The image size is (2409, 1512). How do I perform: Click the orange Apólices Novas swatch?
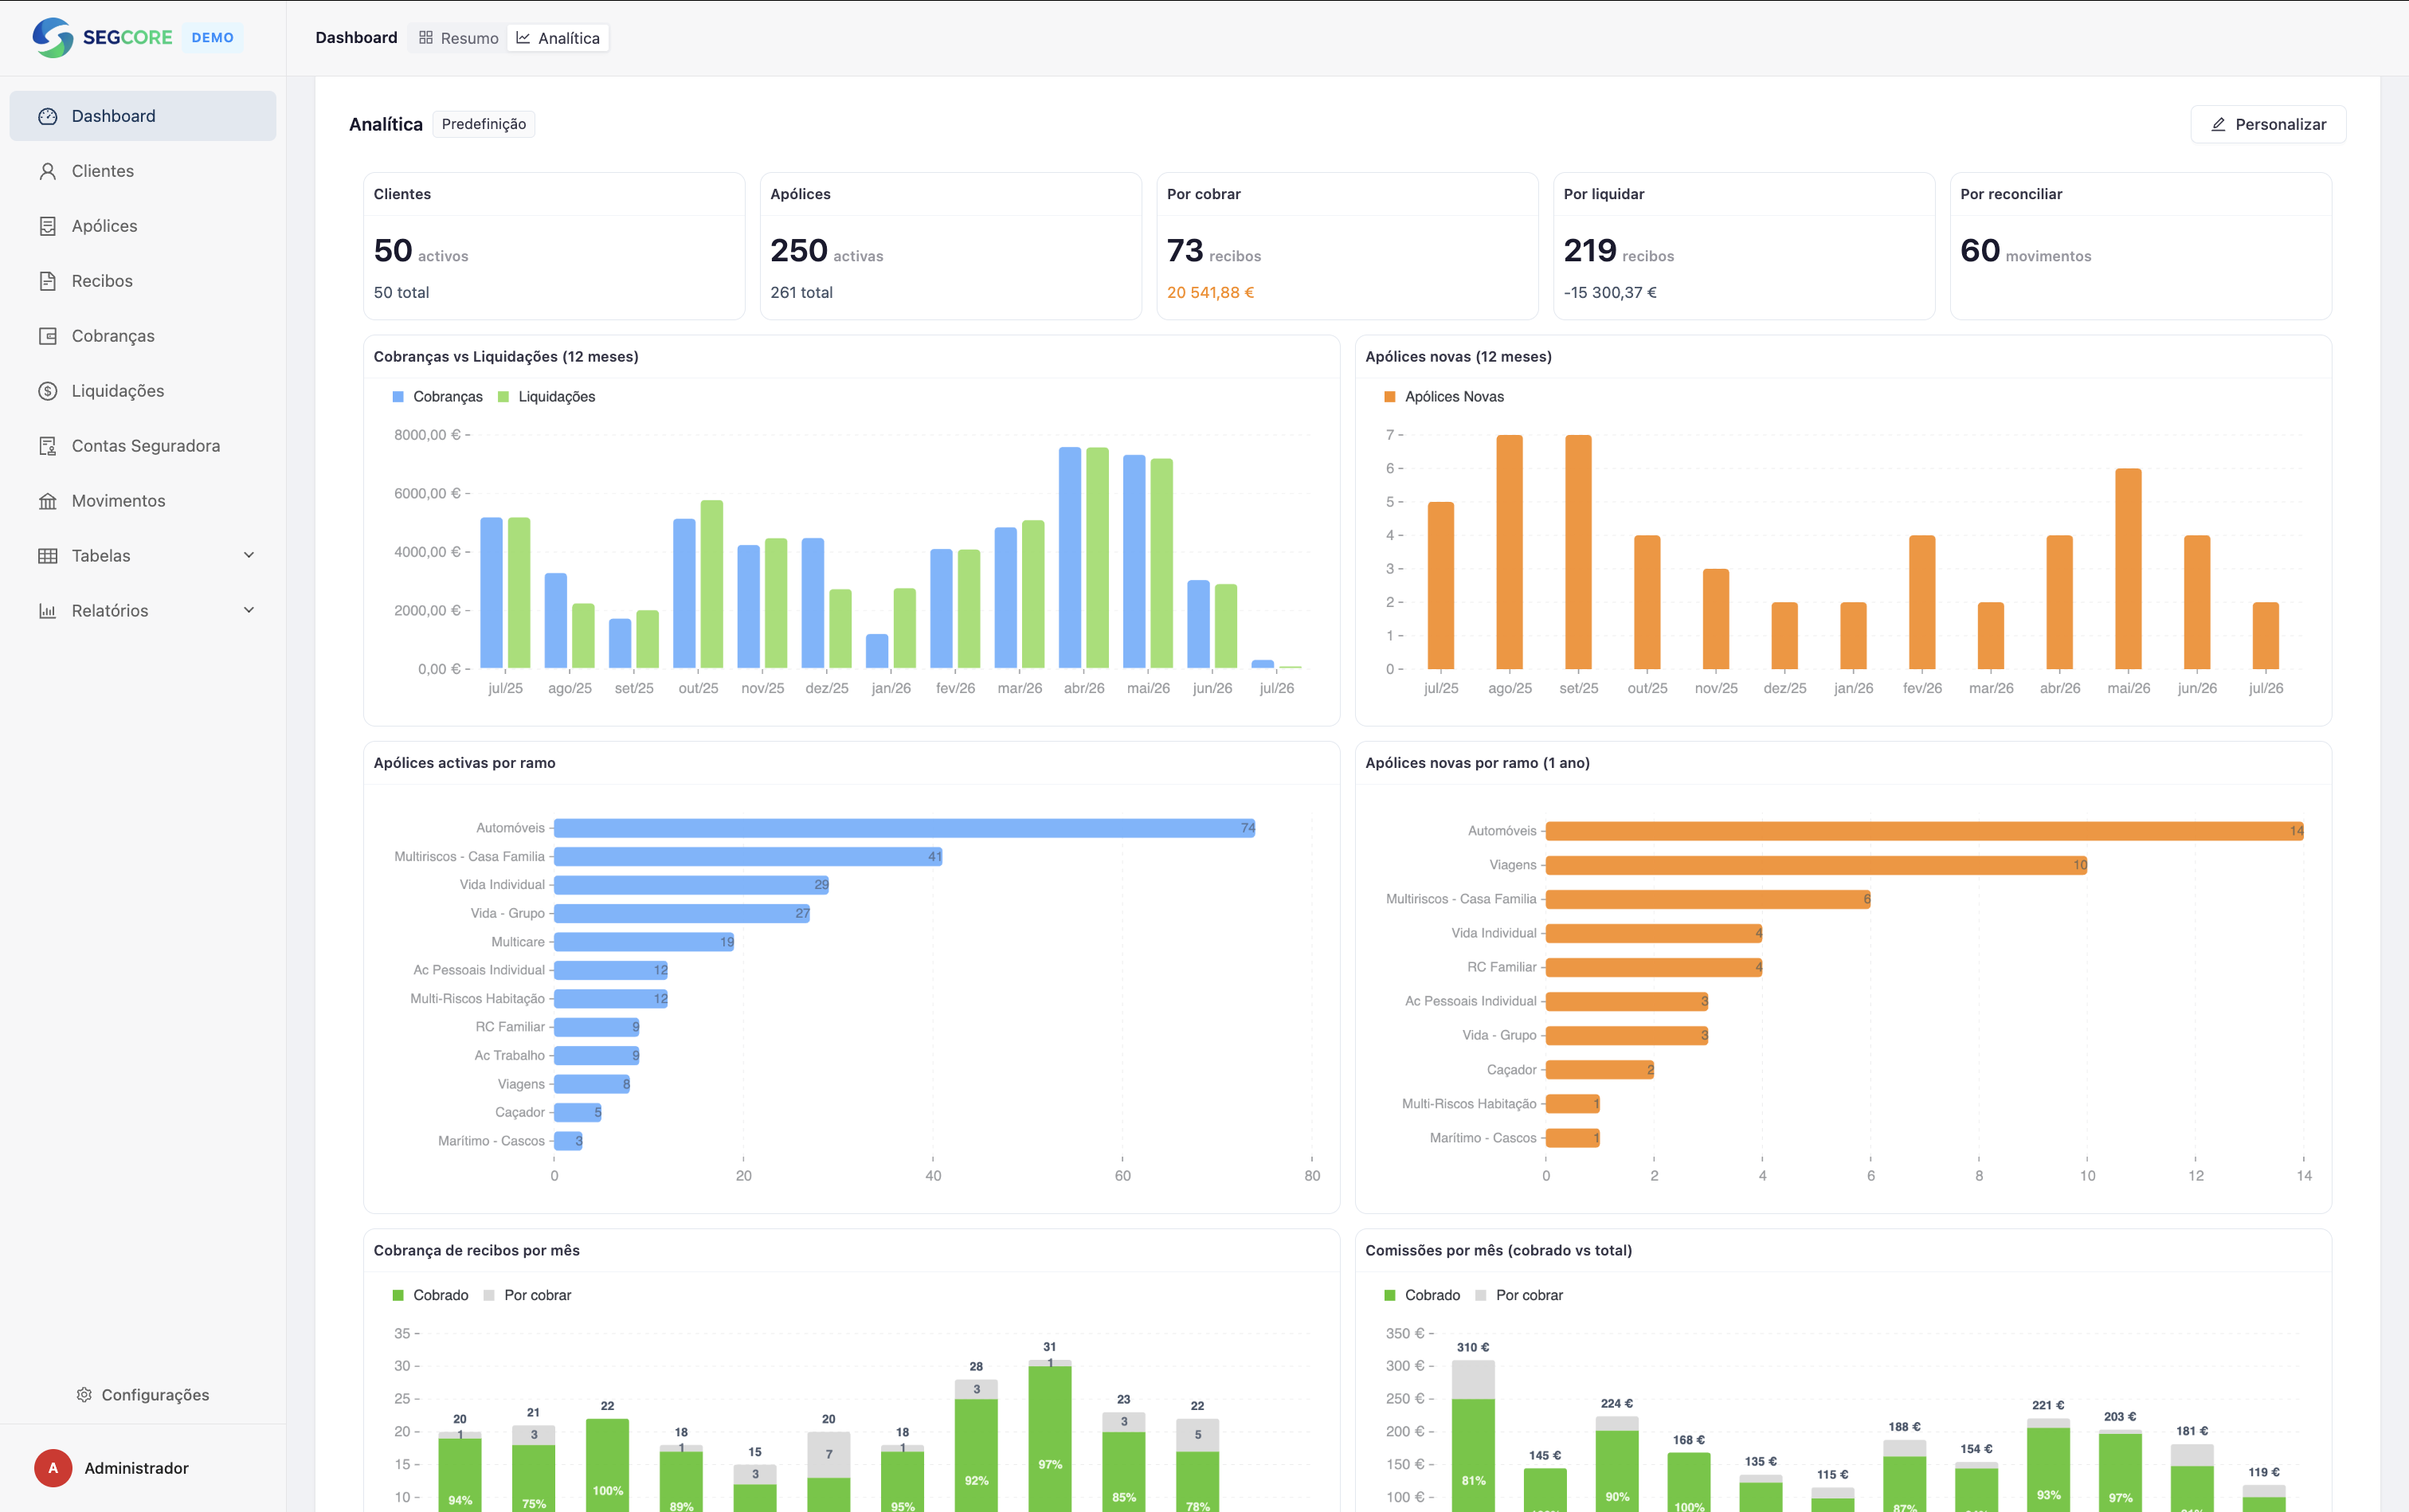1390,397
